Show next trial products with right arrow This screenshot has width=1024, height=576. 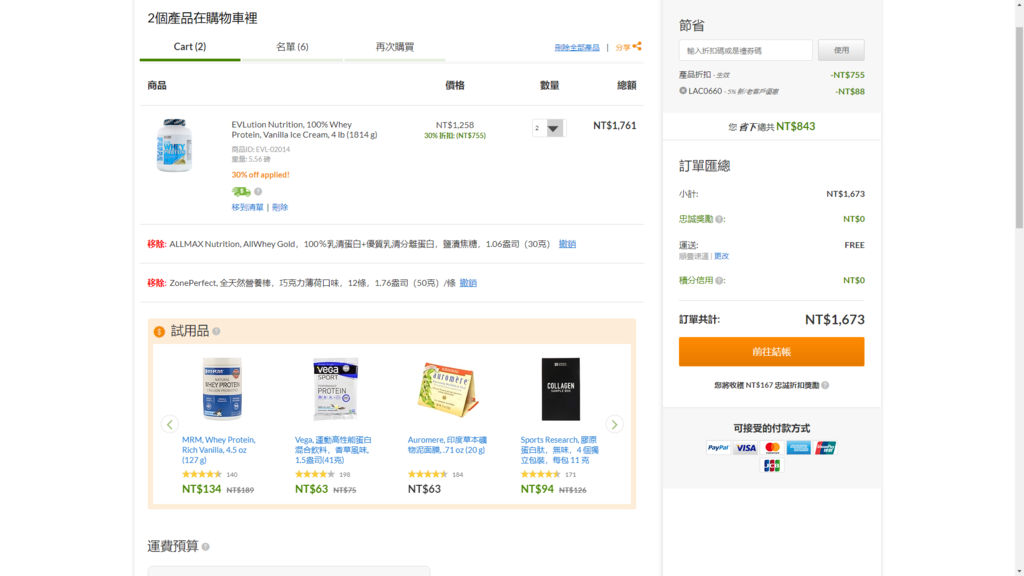click(614, 424)
